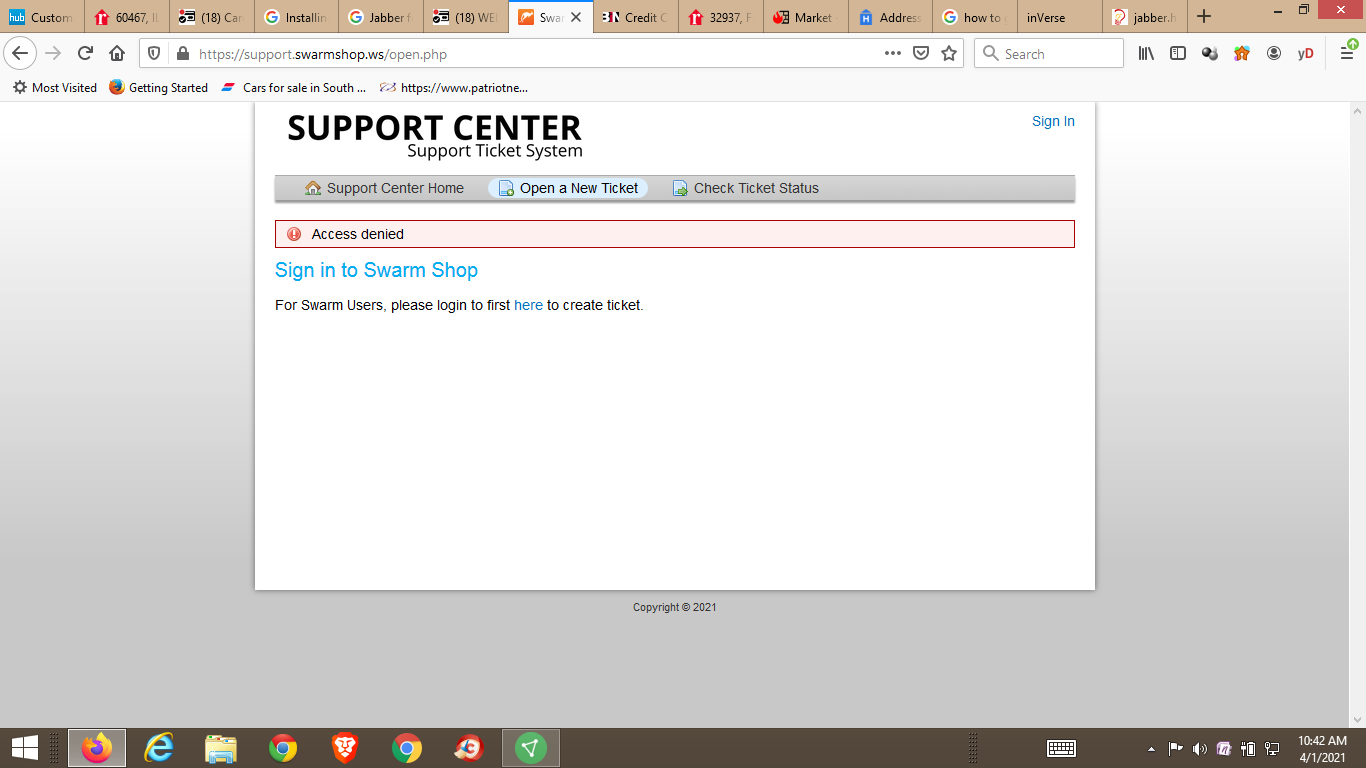
Task: Open the Firefox account profile icon
Action: [1274, 54]
